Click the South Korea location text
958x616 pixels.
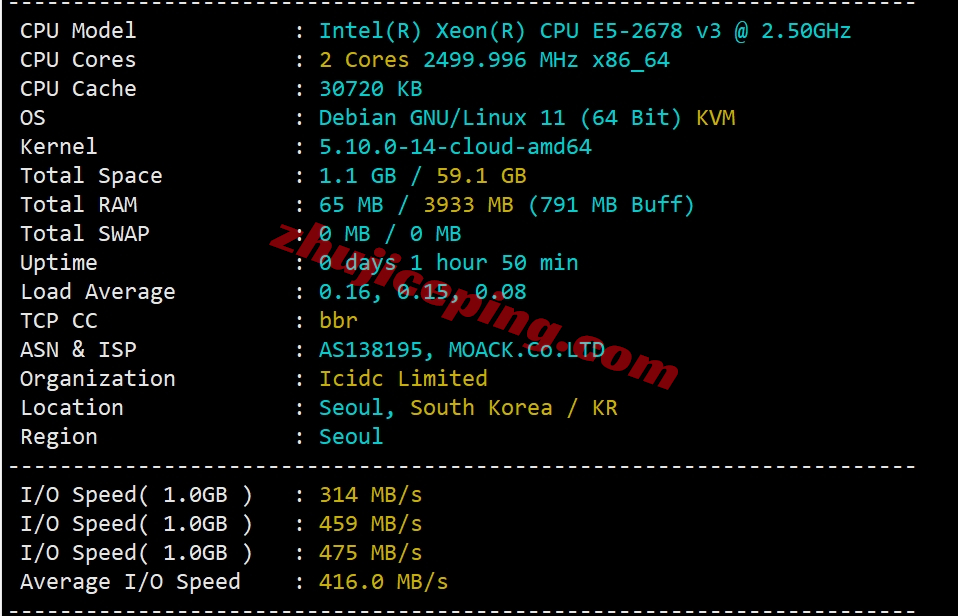click(x=481, y=408)
